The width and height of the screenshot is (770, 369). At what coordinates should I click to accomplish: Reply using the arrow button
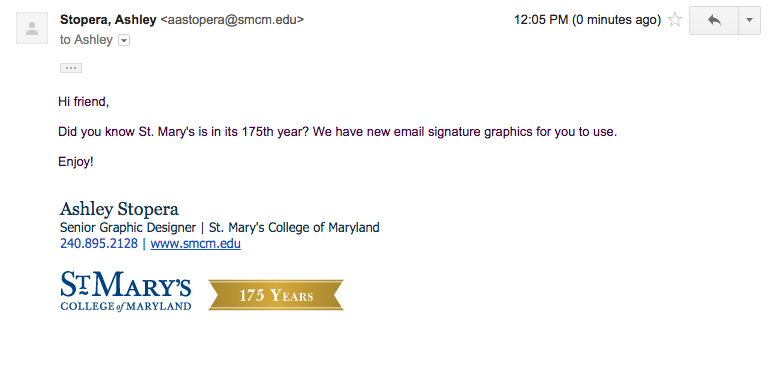[714, 20]
